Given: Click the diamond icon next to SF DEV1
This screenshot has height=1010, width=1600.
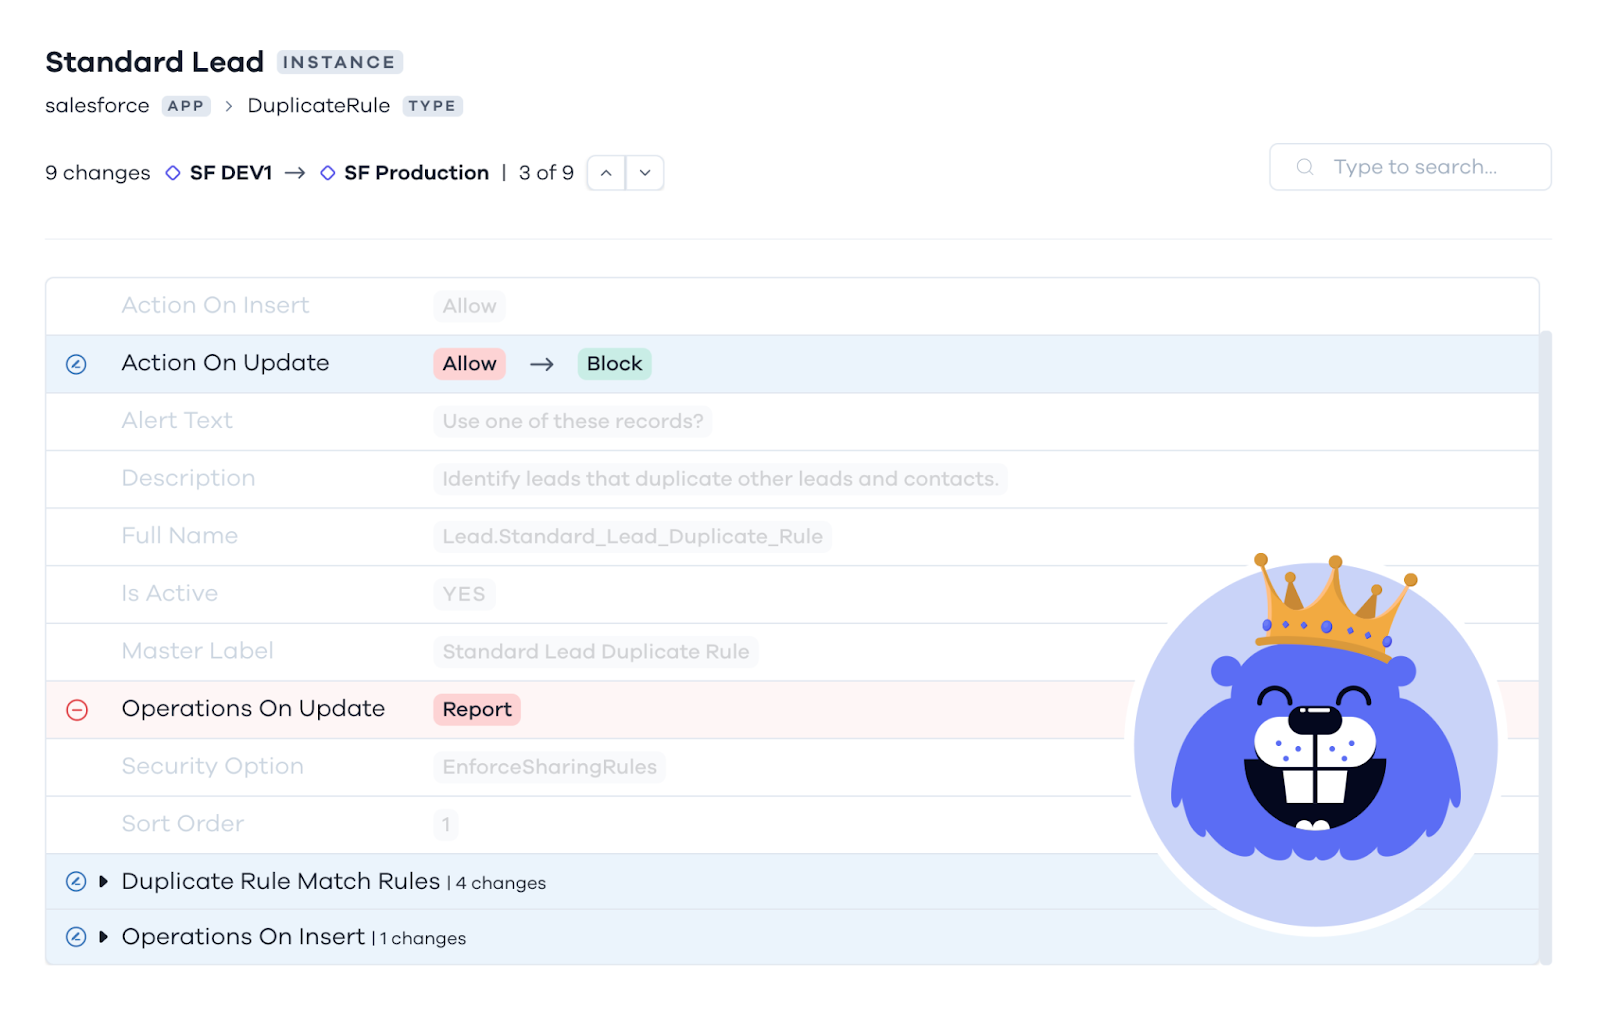Looking at the screenshot, I should 173,173.
